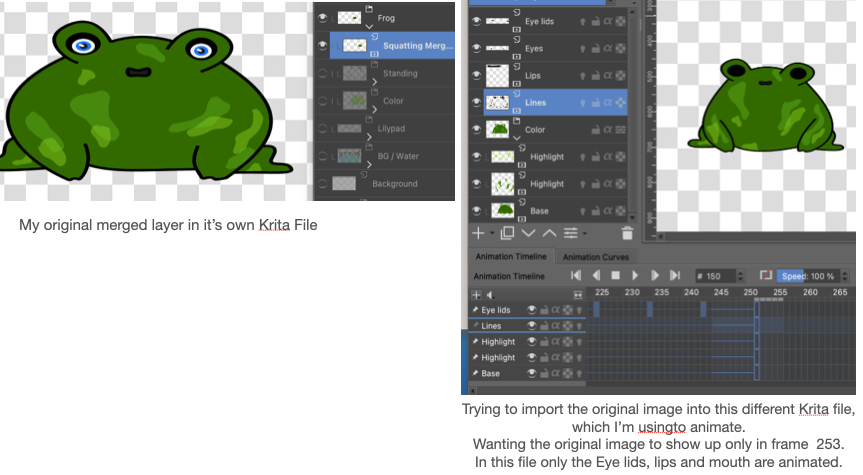
Task: Click the Move Layer Down arrow
Action: [528, 232]
